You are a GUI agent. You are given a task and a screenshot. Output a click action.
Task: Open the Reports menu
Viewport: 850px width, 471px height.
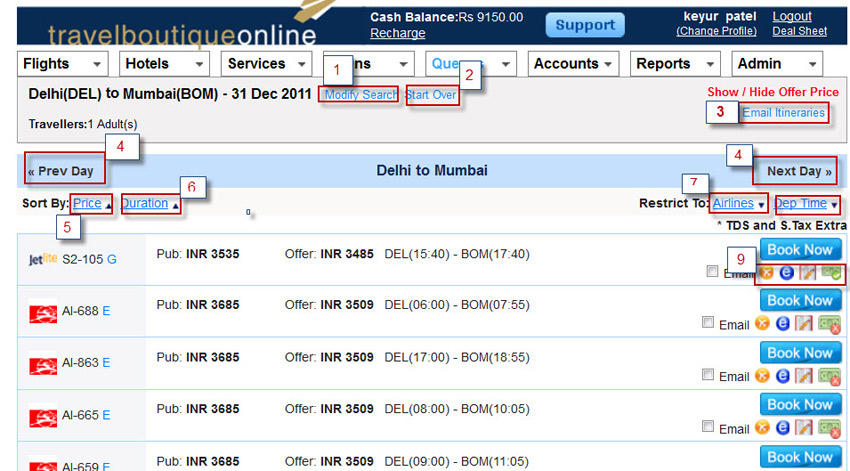click(x=676, y=64)
